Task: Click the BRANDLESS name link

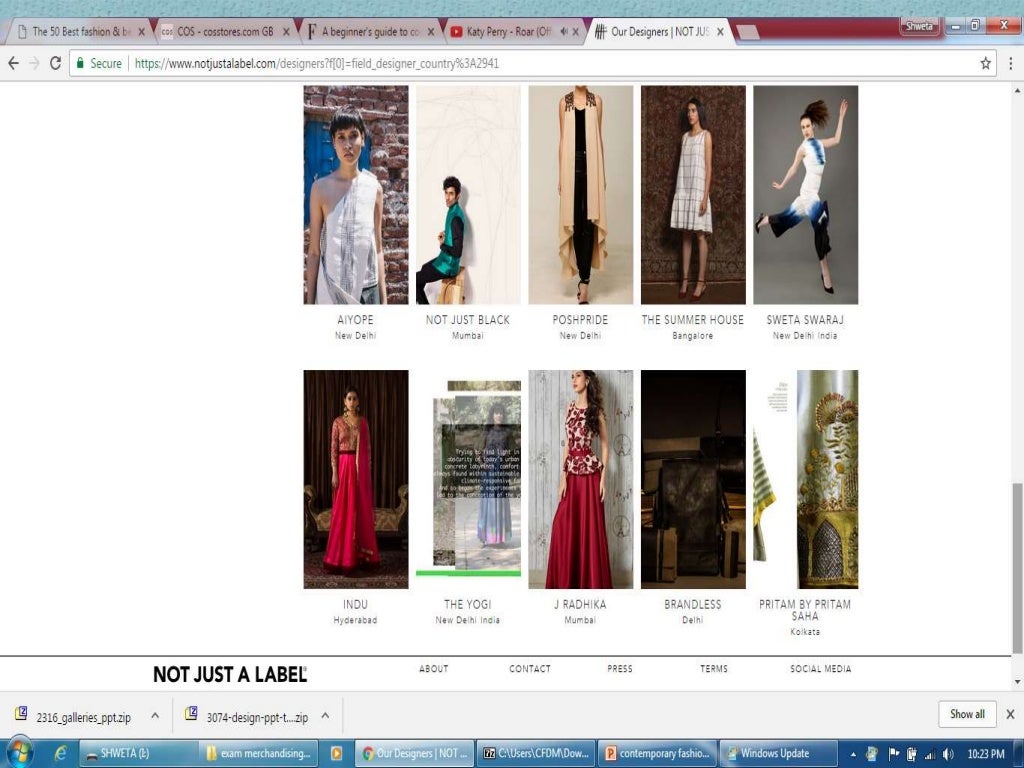Action: click(x=692, y=605)
